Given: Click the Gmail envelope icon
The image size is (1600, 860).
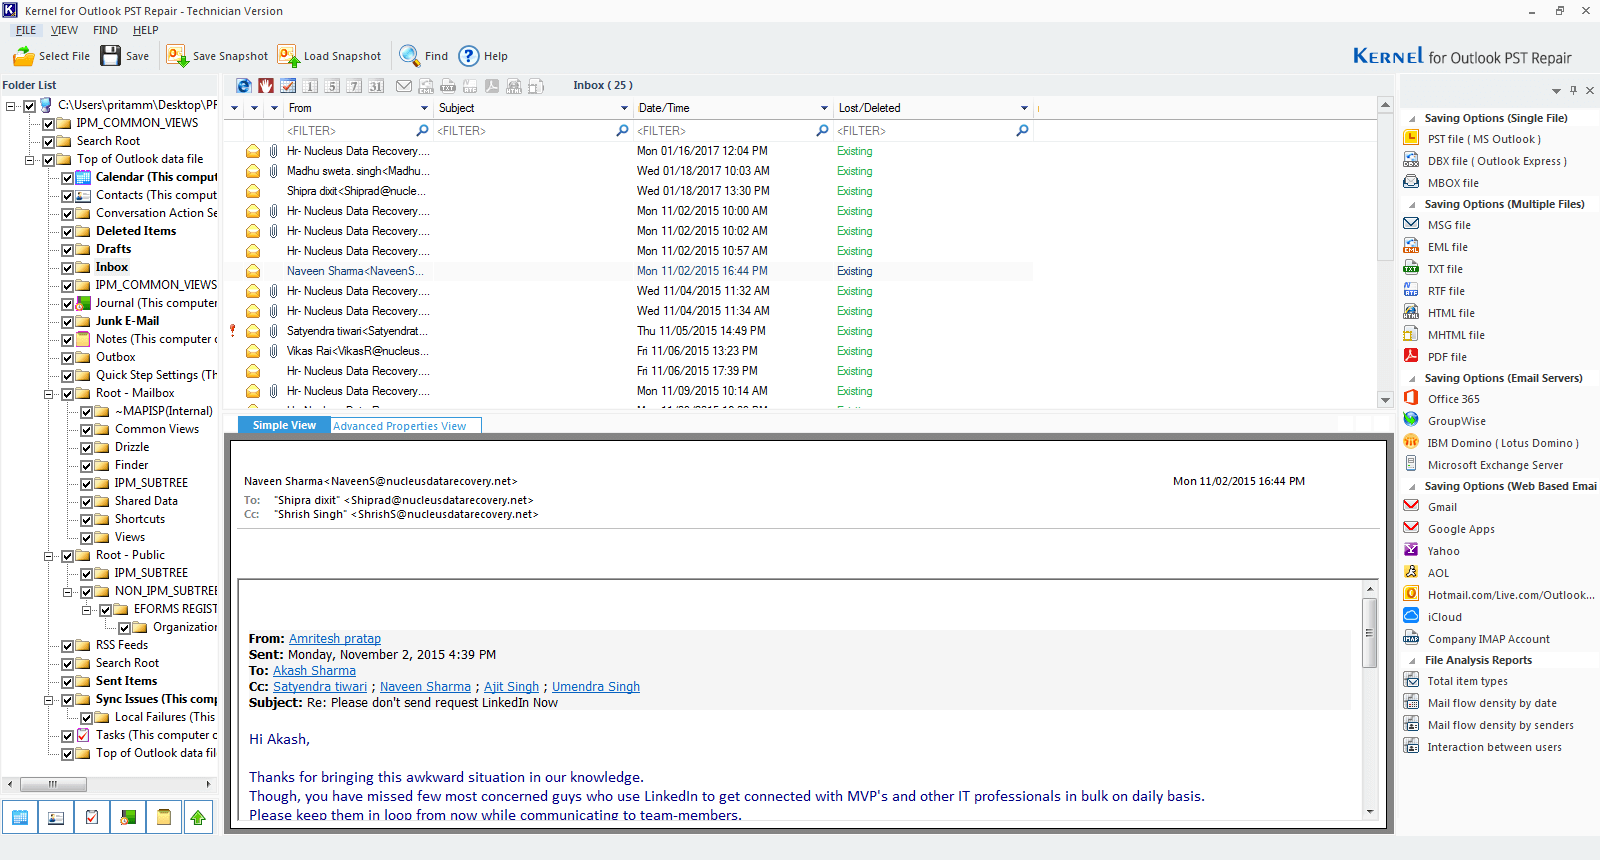Looking at the screenshot, I should tap(1411, 506).
